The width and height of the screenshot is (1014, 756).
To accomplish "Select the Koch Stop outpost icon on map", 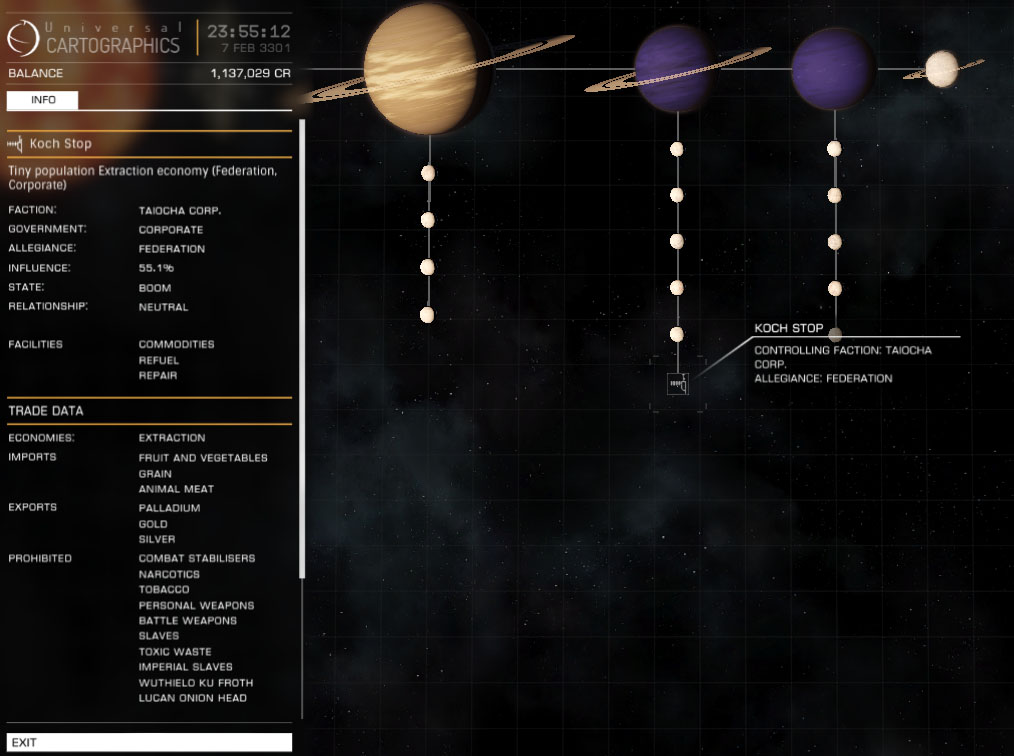I will click(x=677, y=383).
